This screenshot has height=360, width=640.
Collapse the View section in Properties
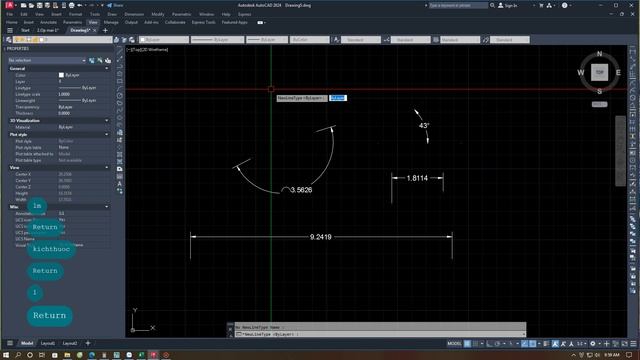coord(107,168)
